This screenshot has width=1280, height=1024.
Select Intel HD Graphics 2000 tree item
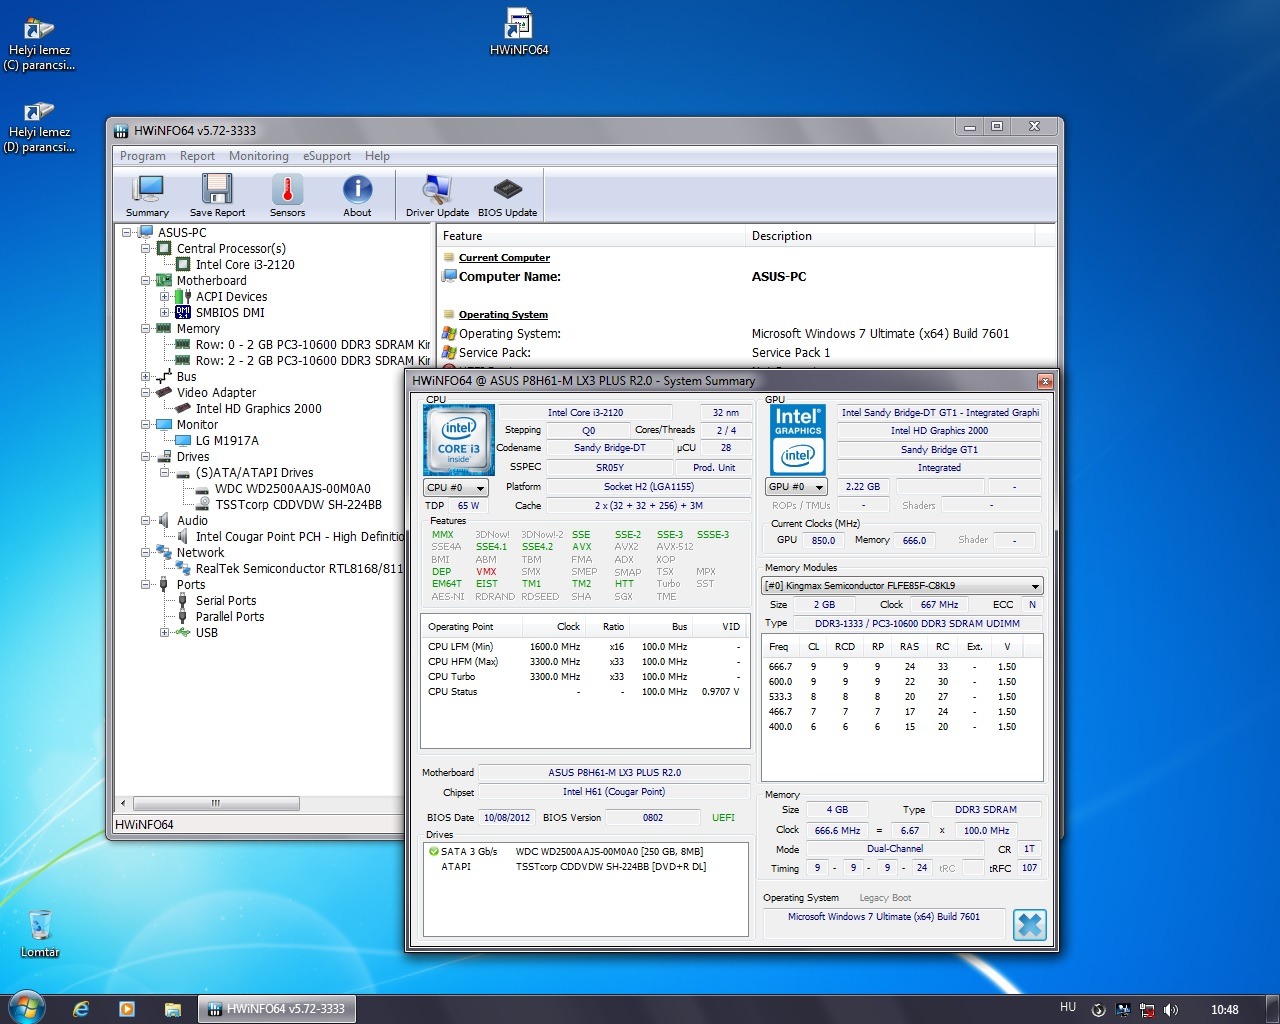tap(258, 409)
